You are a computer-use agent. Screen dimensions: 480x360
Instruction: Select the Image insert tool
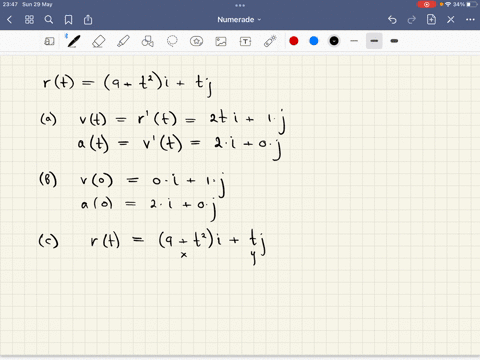click(221, 41)
